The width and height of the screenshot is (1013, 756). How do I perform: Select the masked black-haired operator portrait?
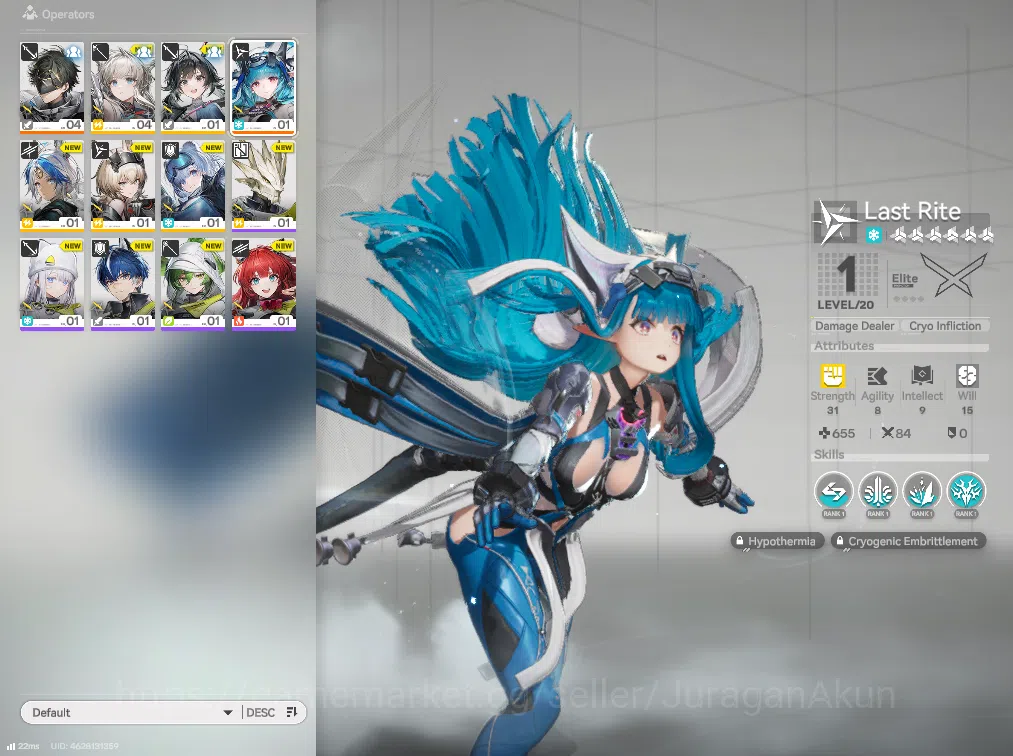(x=52, y=87)
